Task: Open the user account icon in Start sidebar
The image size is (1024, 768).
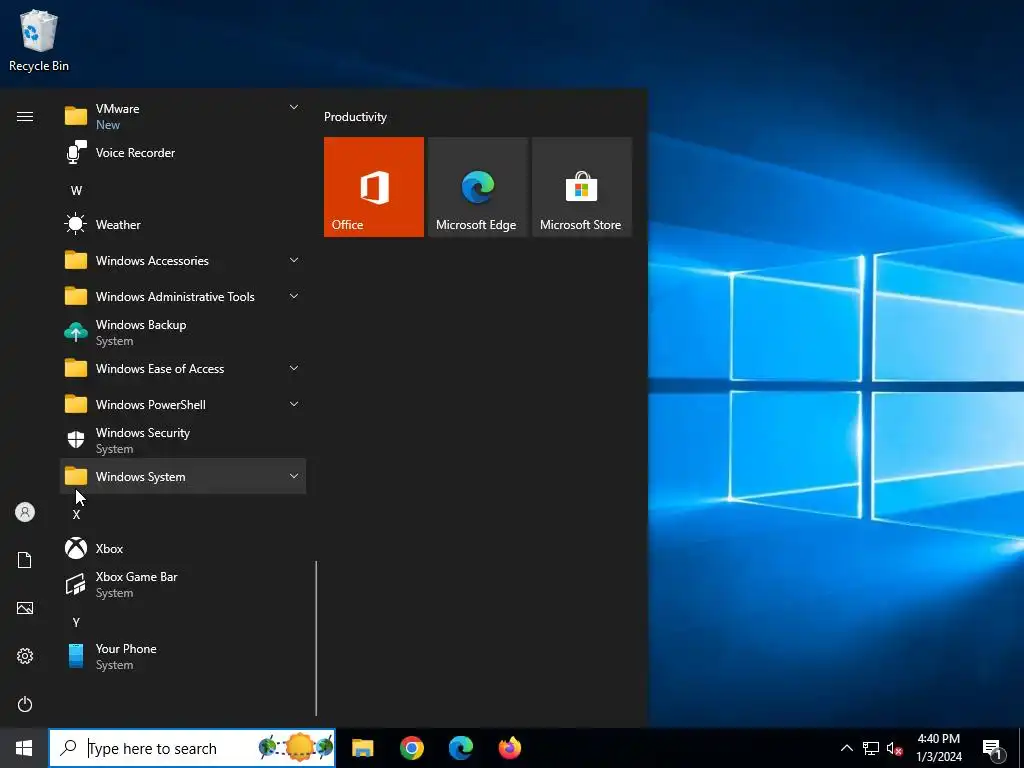Action: coord(25,512)
